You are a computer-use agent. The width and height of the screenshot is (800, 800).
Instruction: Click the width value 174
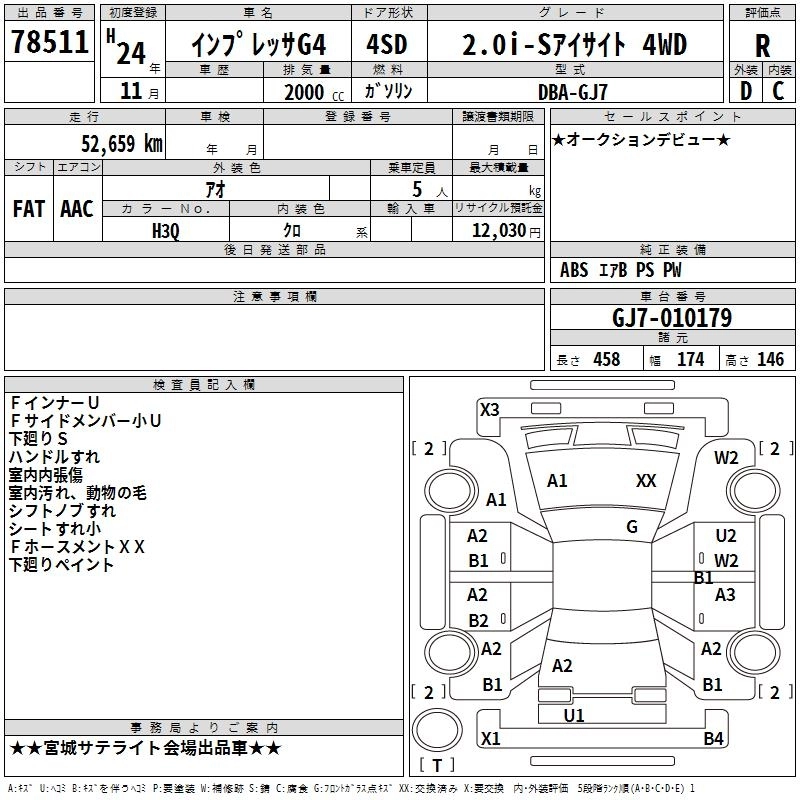pos(690,359)
